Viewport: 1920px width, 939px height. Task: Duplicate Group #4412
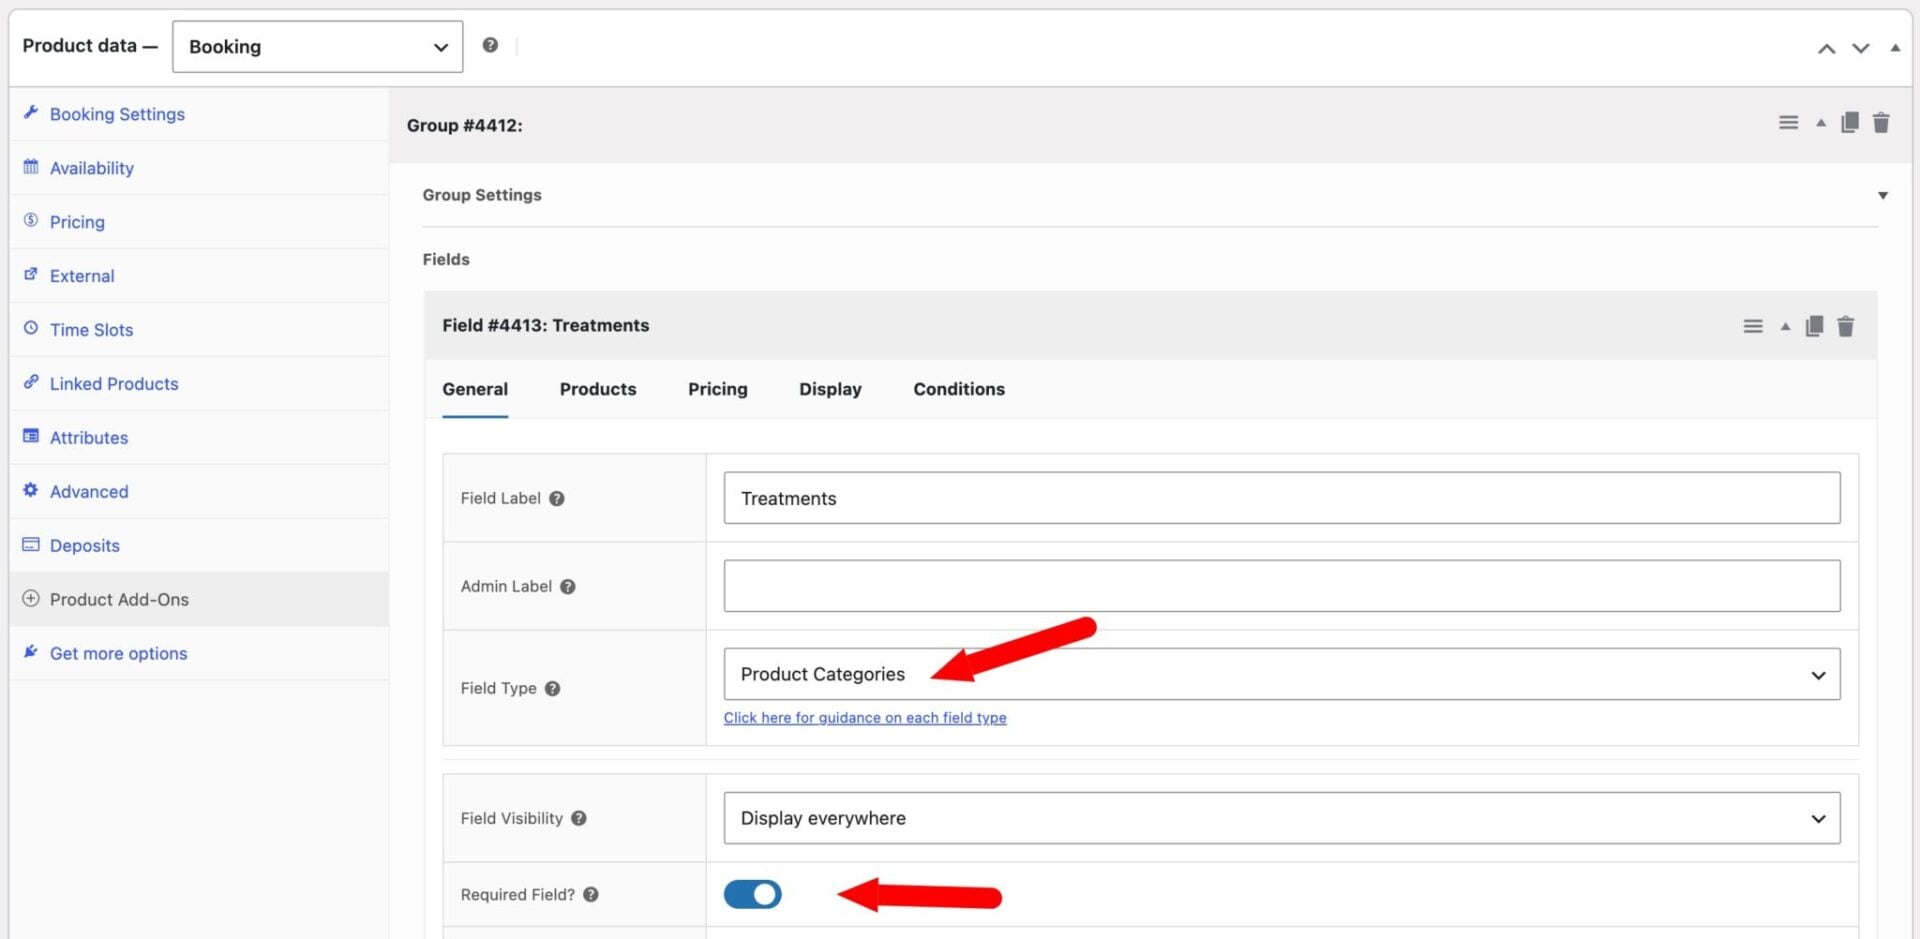1850,123
